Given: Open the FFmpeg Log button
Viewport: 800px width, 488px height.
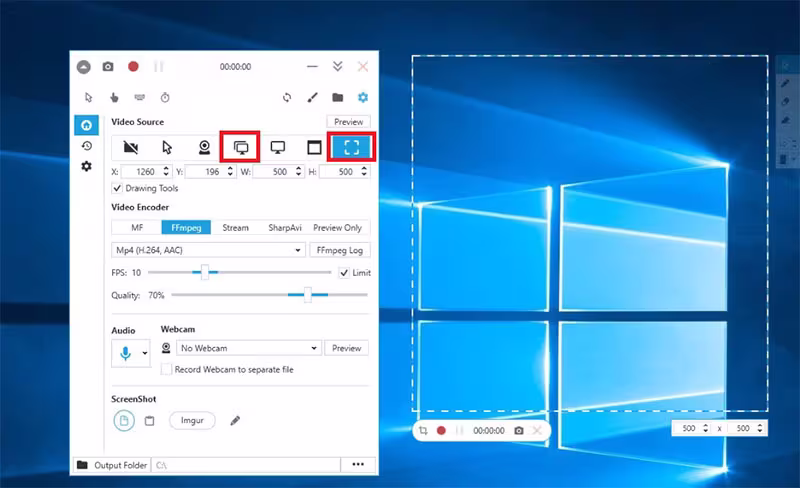Looking at the screenshot, I should 340,250.
